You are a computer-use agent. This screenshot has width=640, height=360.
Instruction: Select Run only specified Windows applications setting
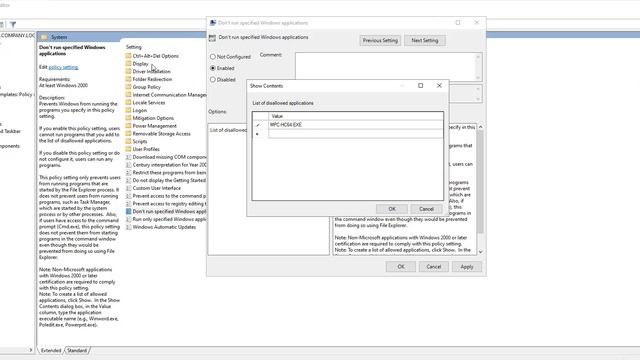[166, 219]
